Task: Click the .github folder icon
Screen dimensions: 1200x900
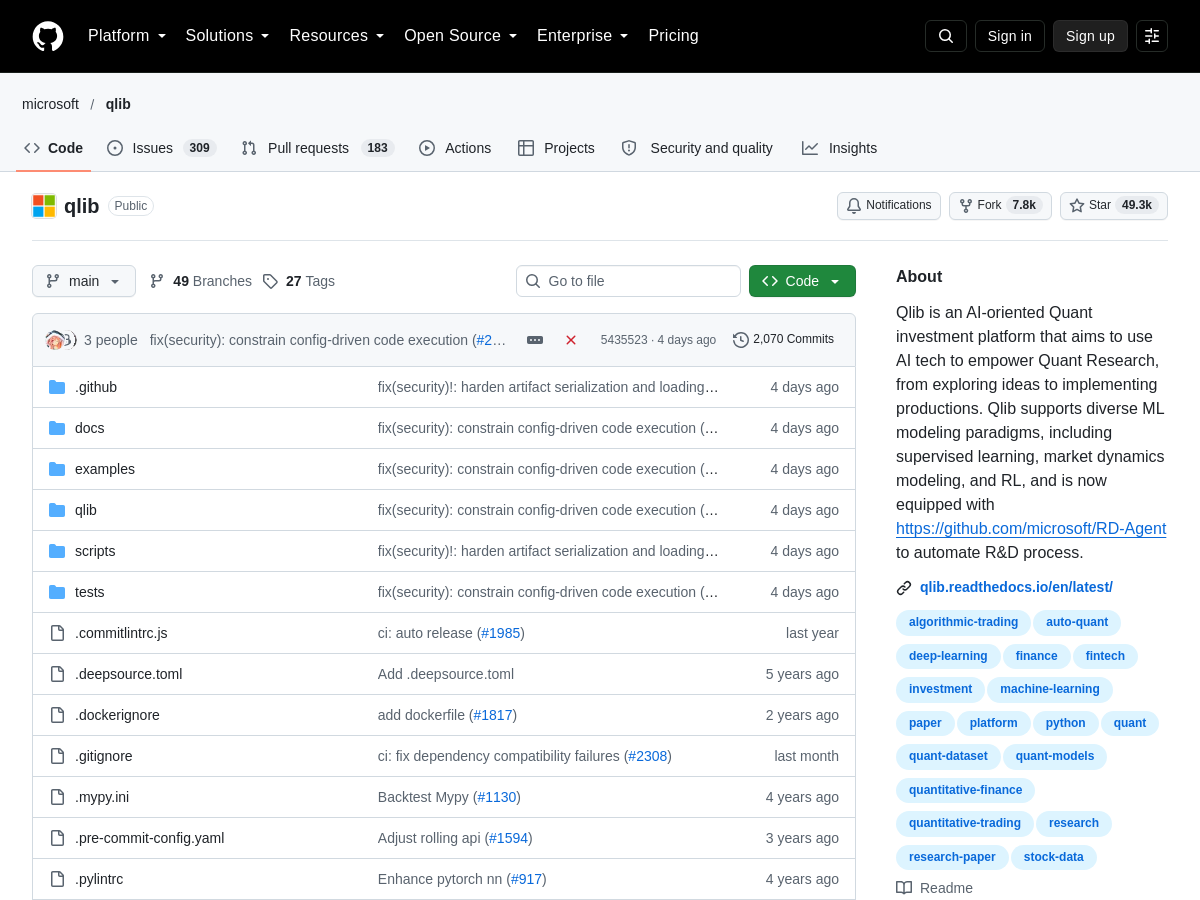Action: coord(57,387)
